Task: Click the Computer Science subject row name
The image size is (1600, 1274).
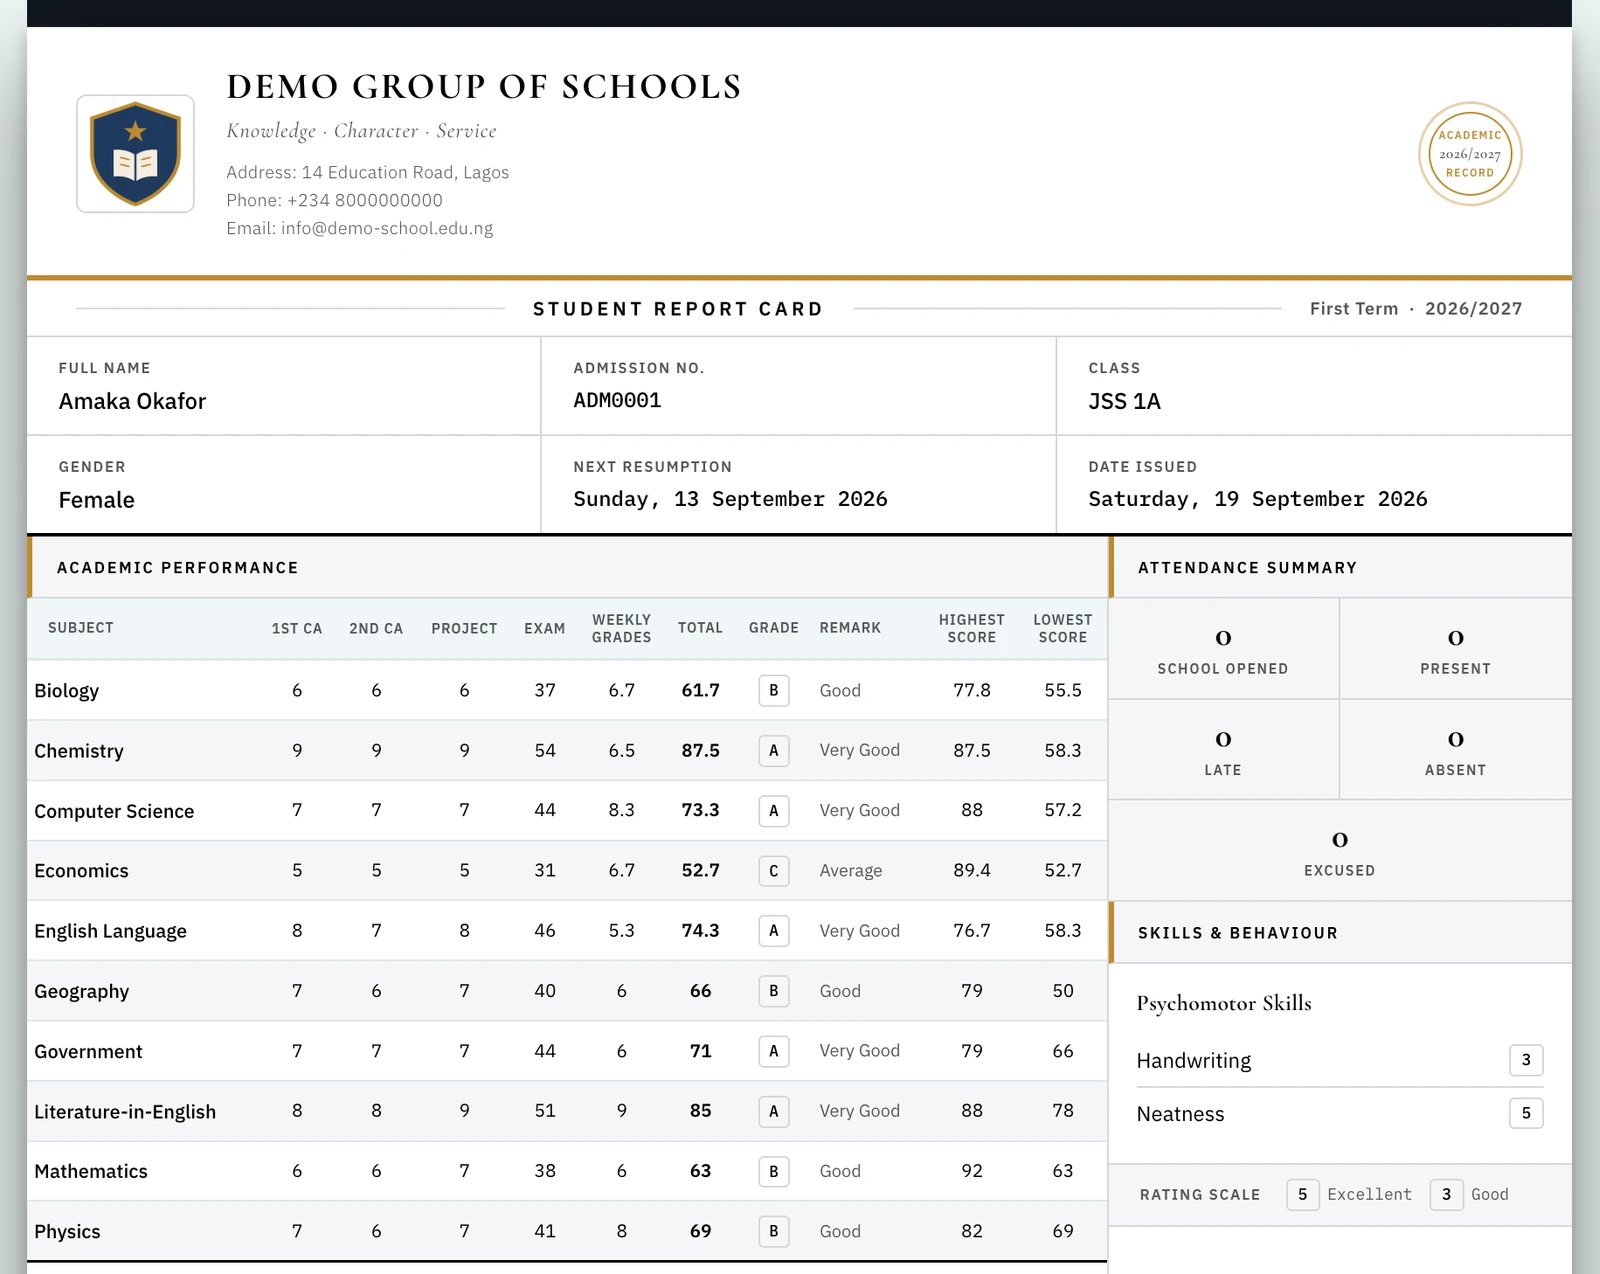Action: pyautogui.click(x=114, y=811)
